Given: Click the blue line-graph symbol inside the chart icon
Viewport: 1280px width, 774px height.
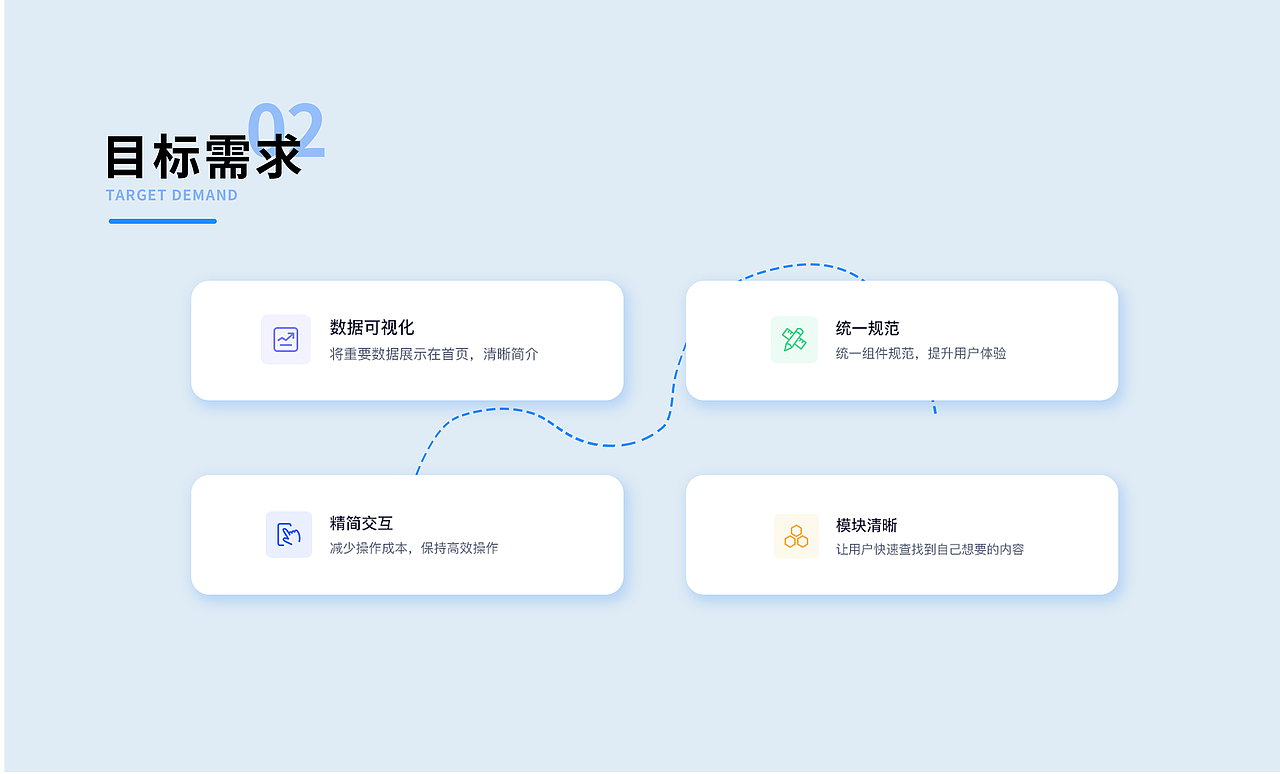Looking at the screenshot, I should click(286, 340).
